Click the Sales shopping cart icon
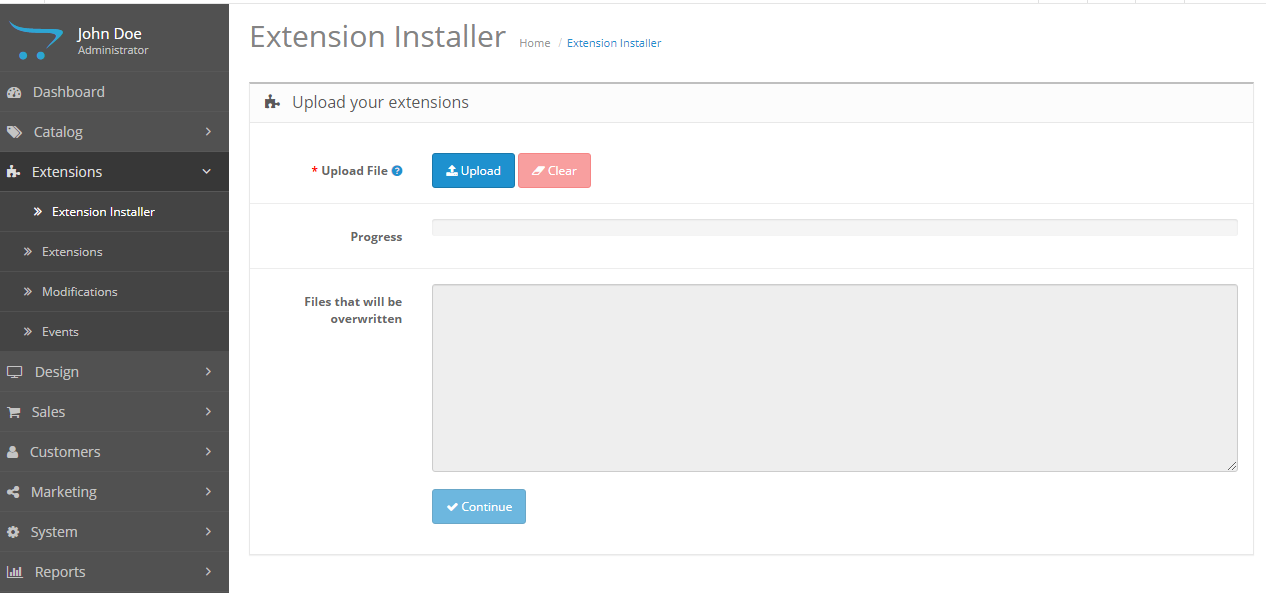This screenshot has height=593, width=1266. tap(14, 412)
